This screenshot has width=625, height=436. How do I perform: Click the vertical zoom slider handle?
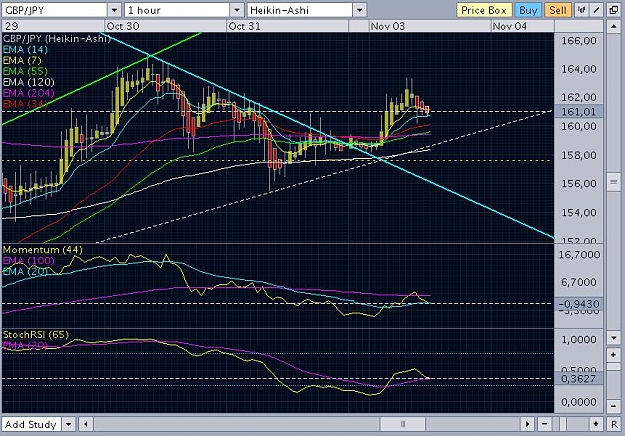coord(613,366)
